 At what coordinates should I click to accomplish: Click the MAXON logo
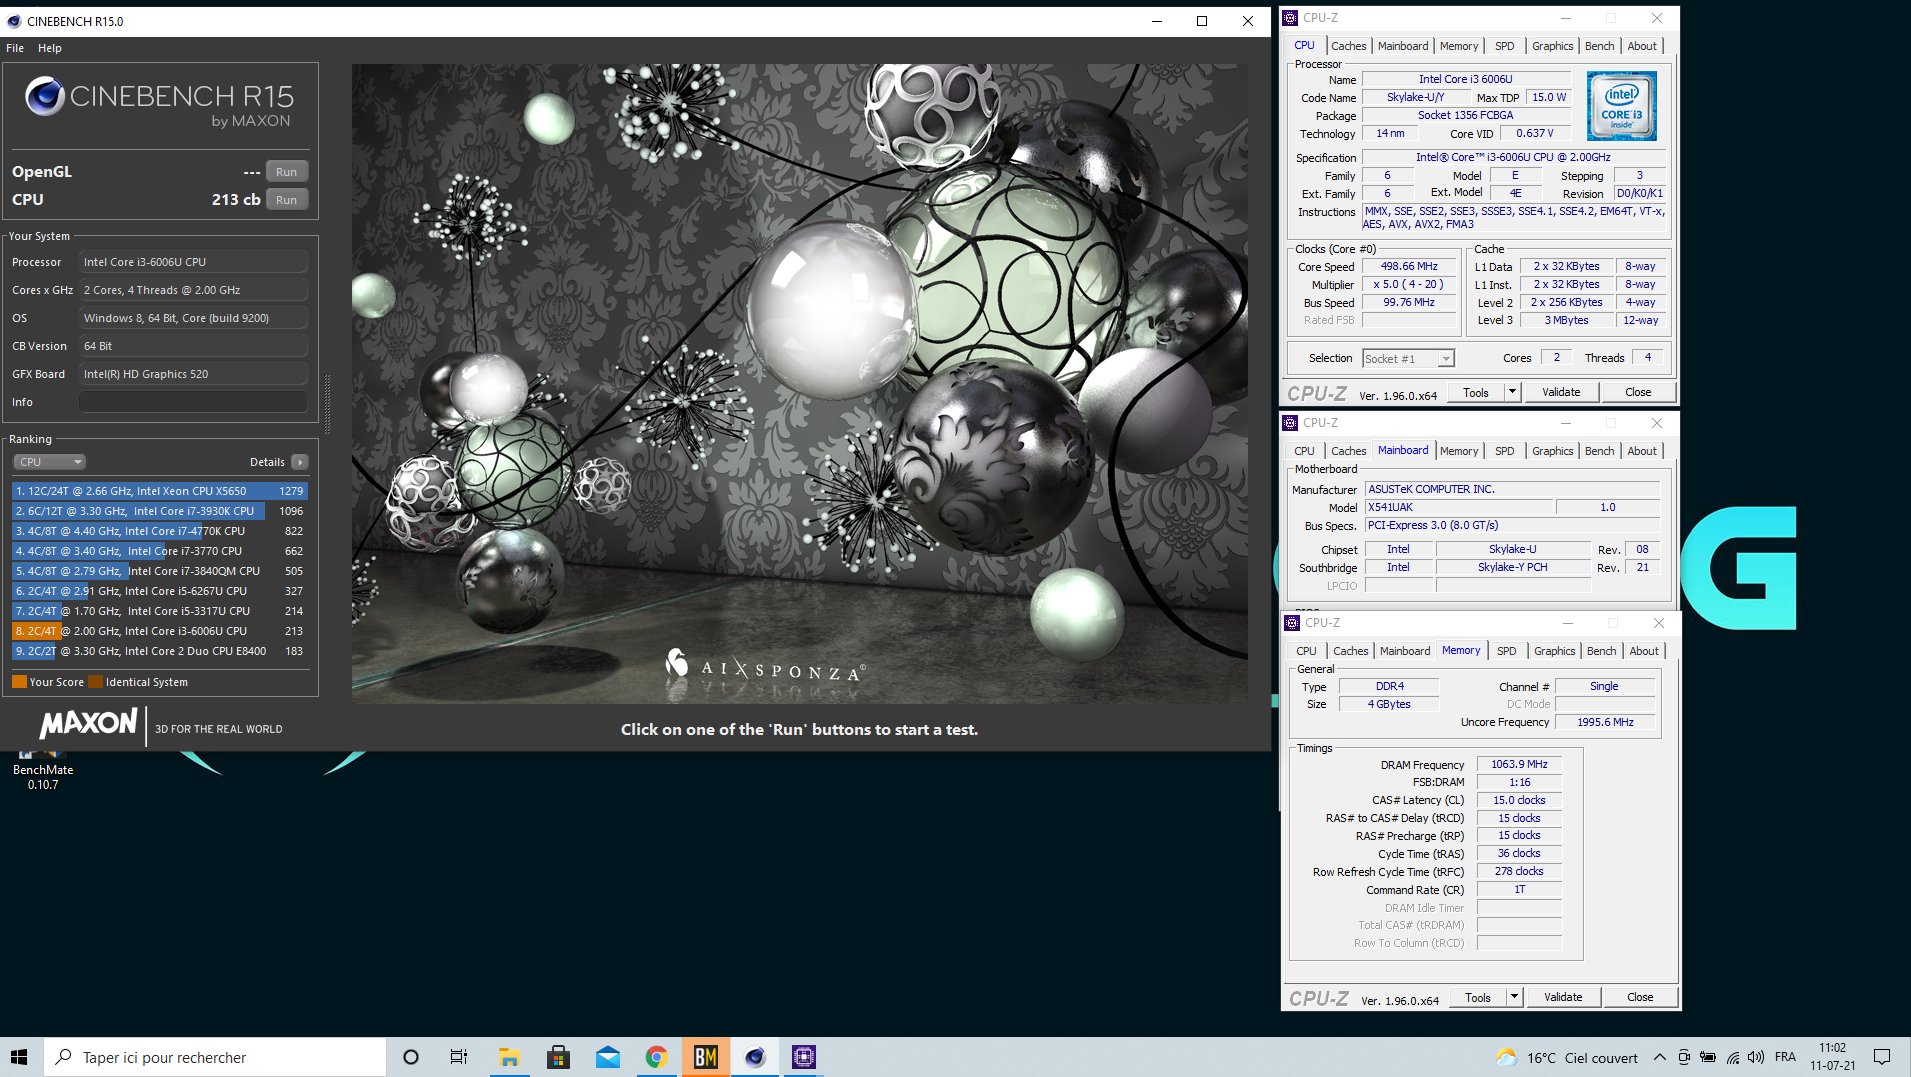(88, 723)
